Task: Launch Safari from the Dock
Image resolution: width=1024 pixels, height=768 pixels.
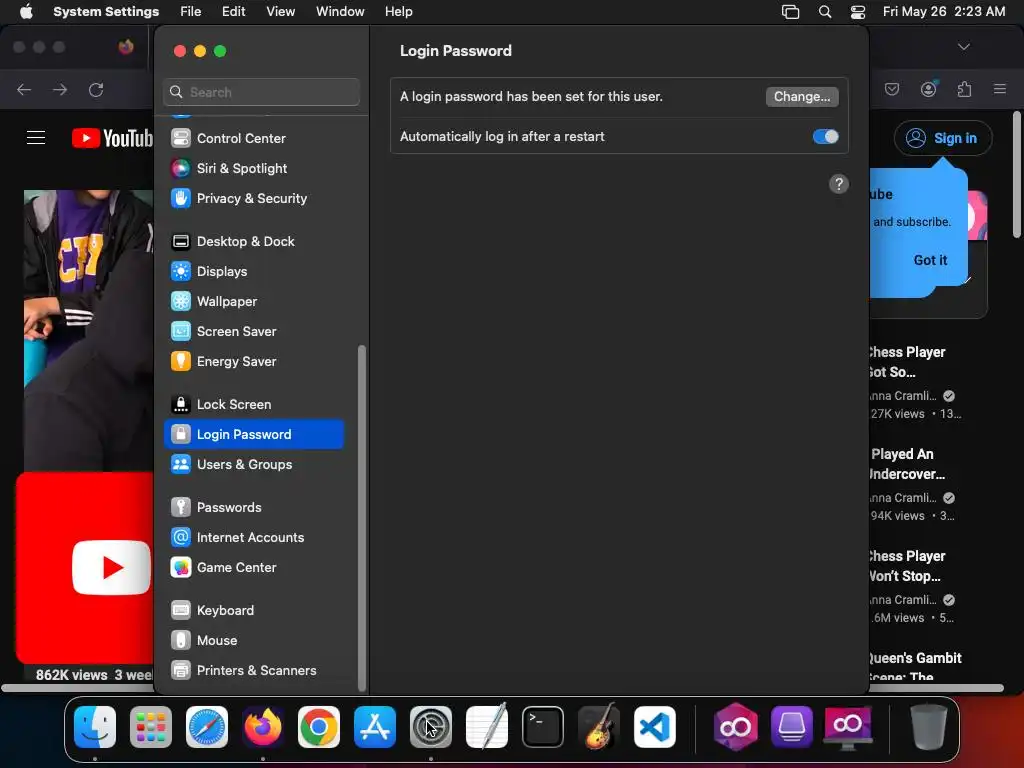Action: 207,727
